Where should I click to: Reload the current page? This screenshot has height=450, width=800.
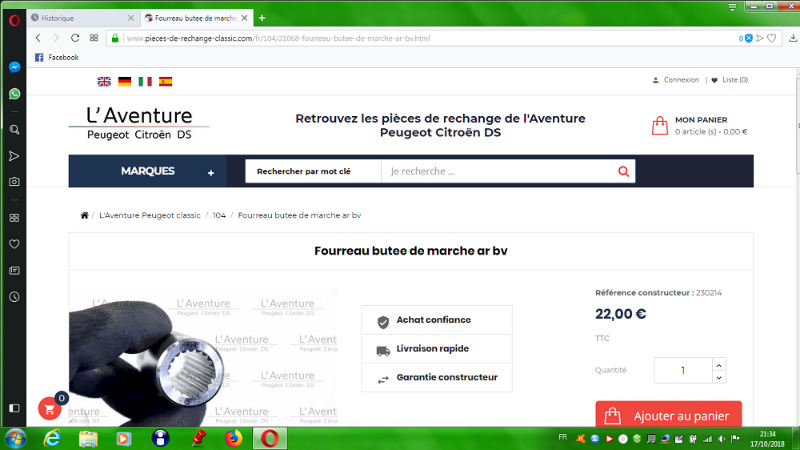(75, 38)
